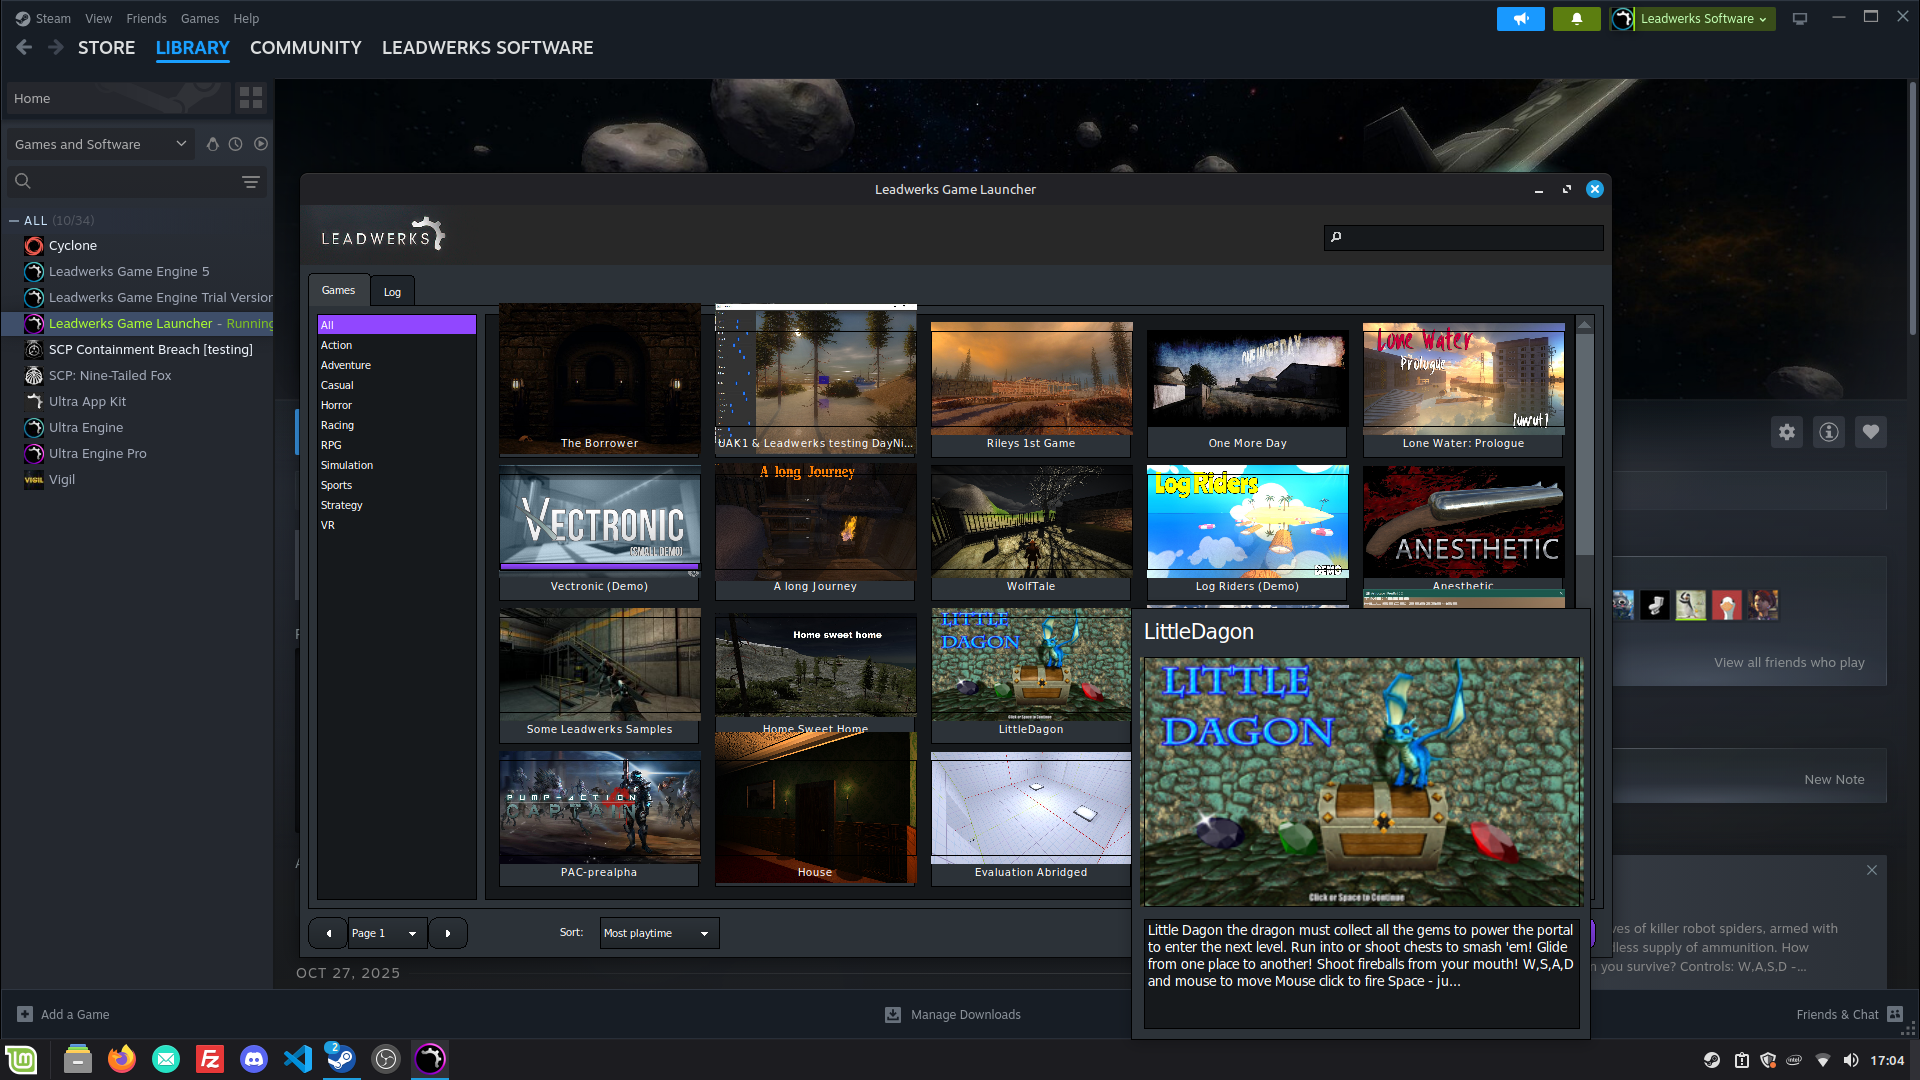Expand the Games and Software dropdown
1920x1080 pixels.
click(100, 144)
